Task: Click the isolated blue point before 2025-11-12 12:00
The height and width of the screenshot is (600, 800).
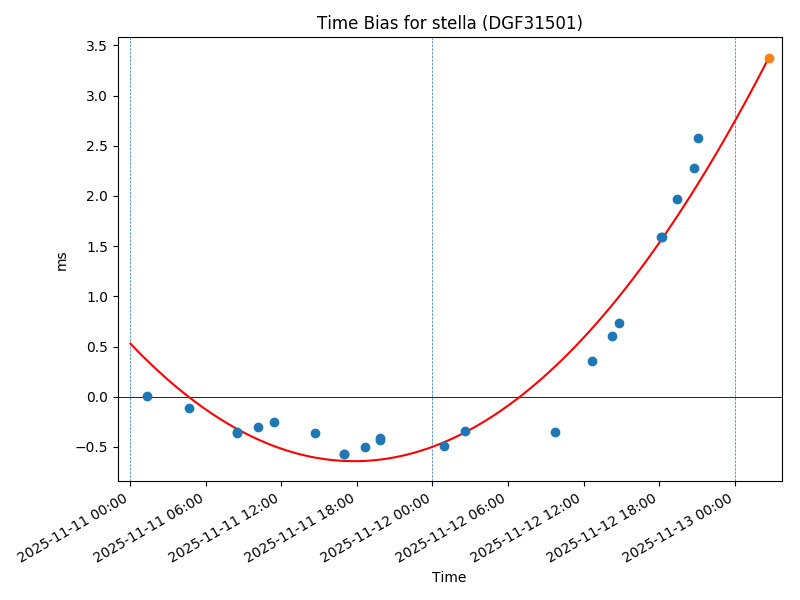Action: (555, 432)
